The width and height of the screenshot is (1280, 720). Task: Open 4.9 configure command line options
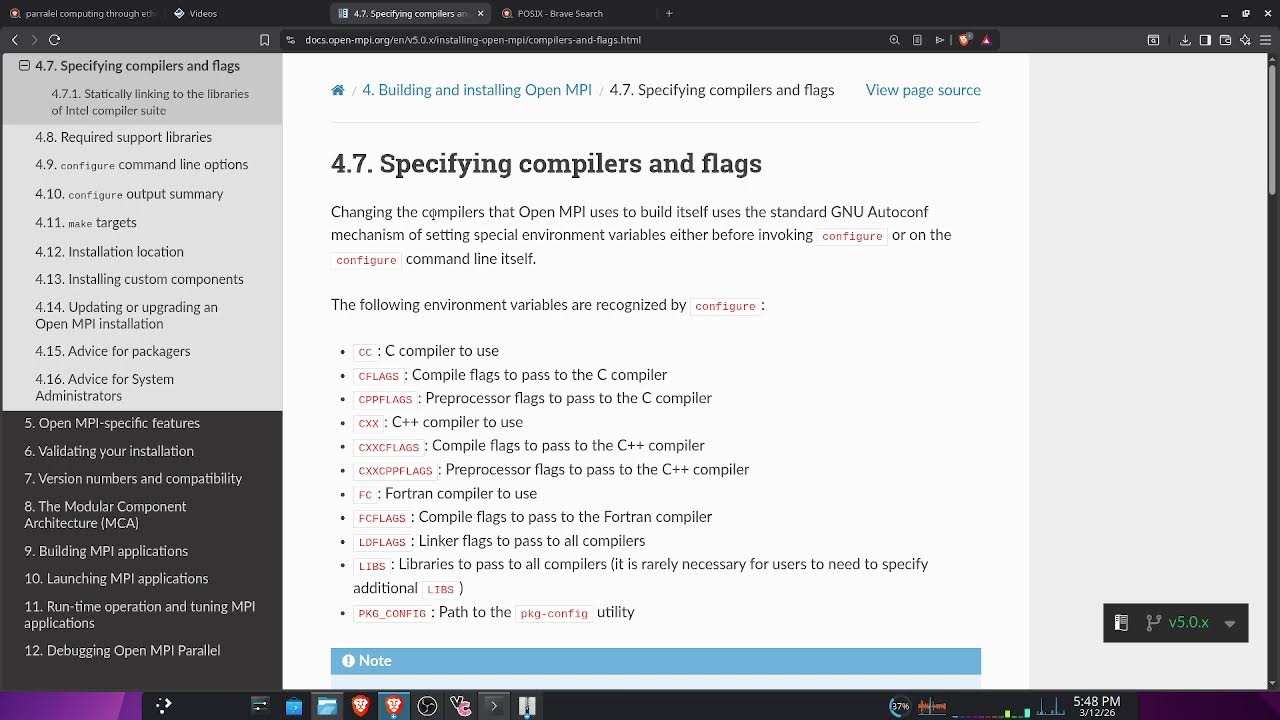141,165
